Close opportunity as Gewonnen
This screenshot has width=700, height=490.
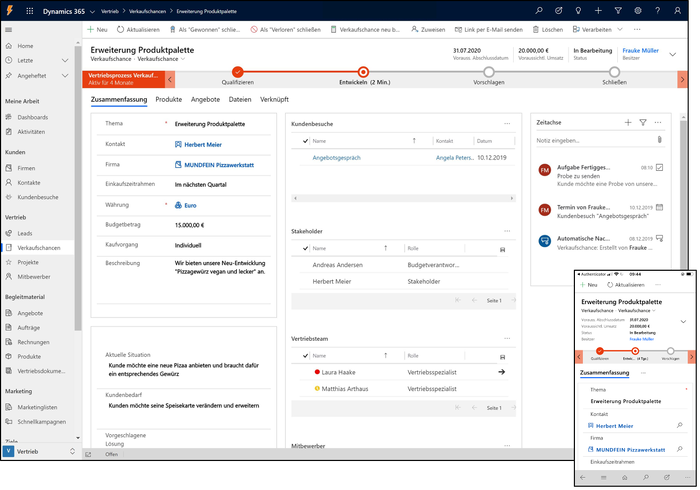[205, 29]
